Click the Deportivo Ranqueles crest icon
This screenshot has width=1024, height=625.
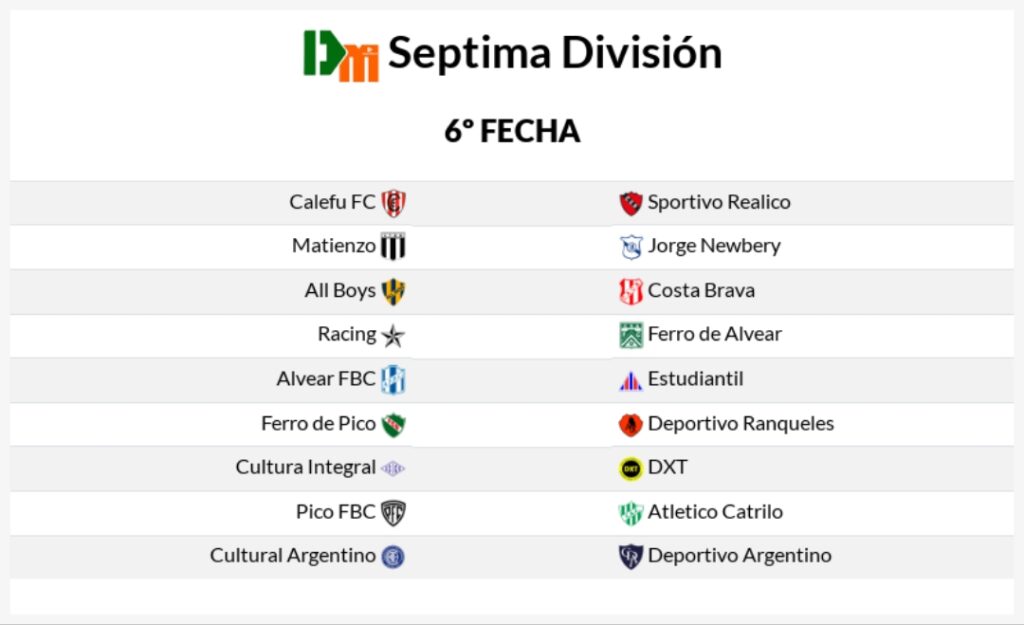[630, 424]
